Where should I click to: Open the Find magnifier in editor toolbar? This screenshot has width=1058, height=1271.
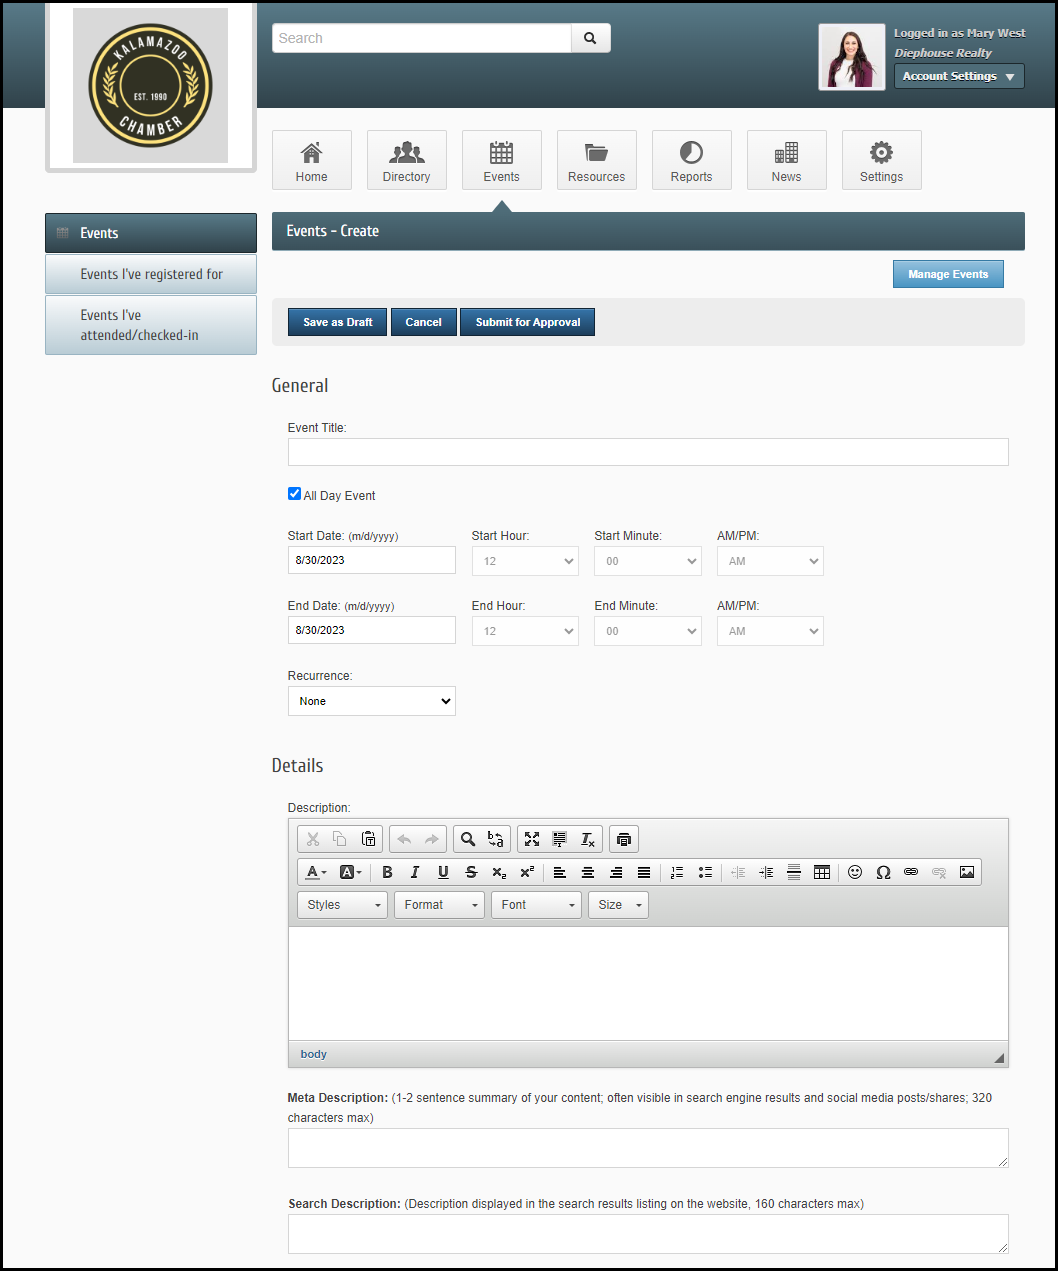point(467,839)
